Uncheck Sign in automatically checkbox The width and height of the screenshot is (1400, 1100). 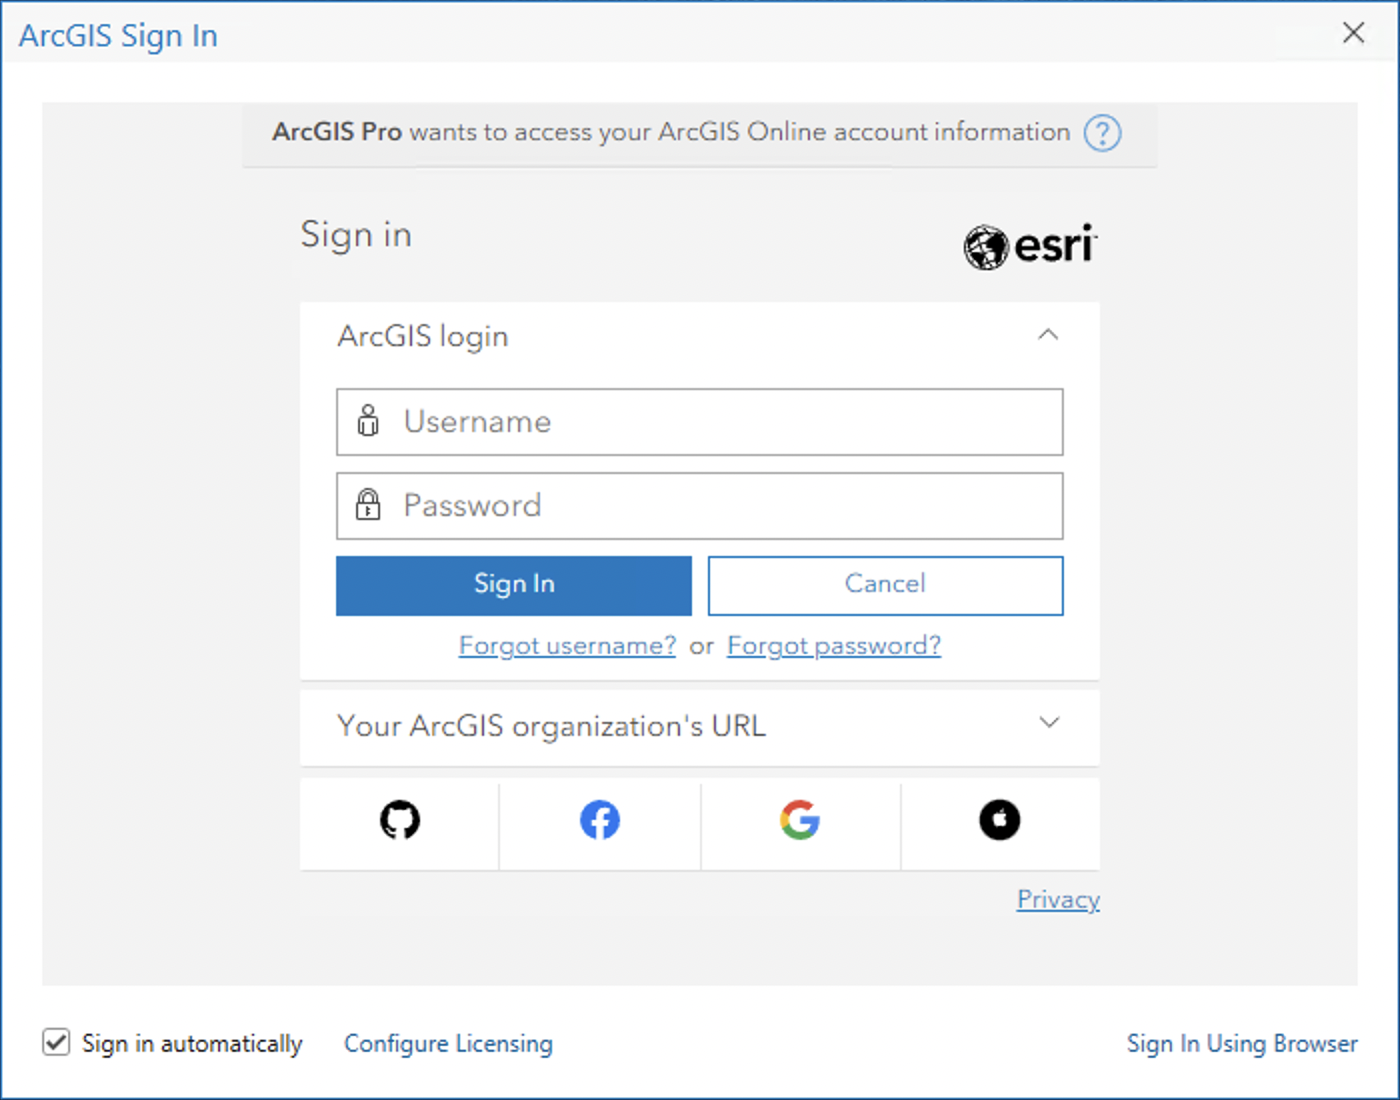pyautogui.click(x=56, y=1043)
